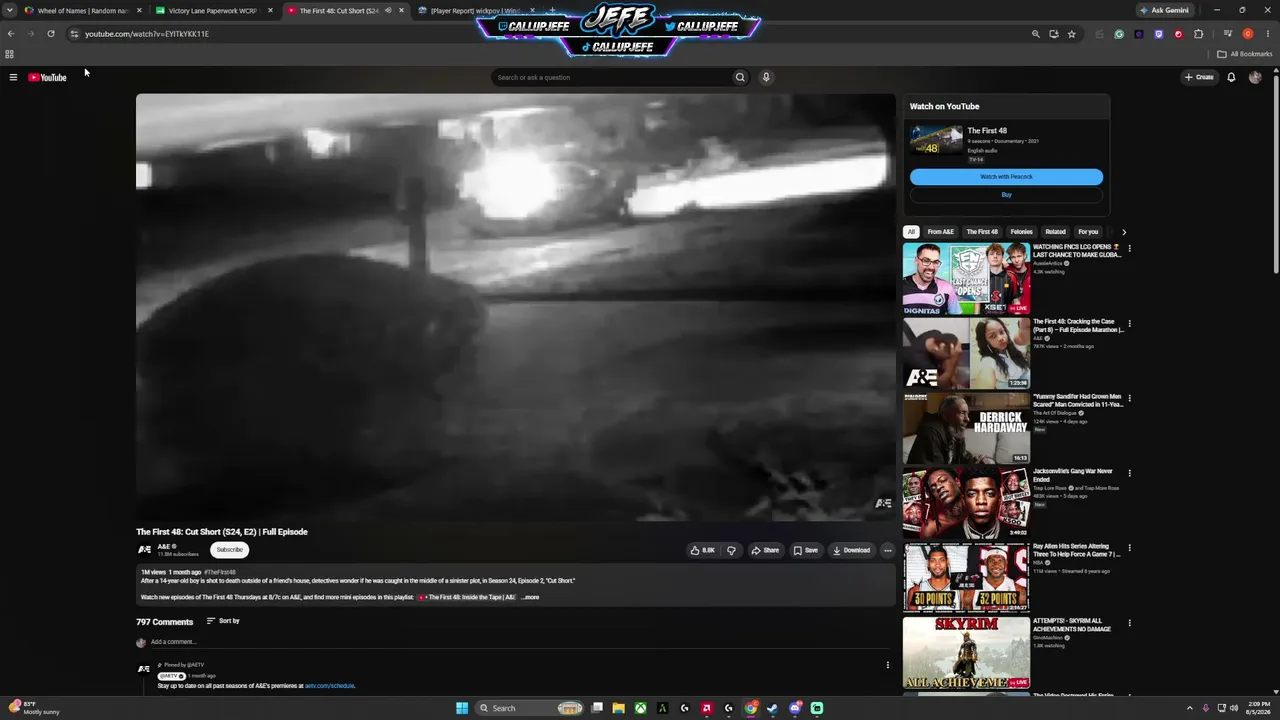Open the FNCS LCQ Opens live thumbnail
1280x720 pixels.
point(966,279)
